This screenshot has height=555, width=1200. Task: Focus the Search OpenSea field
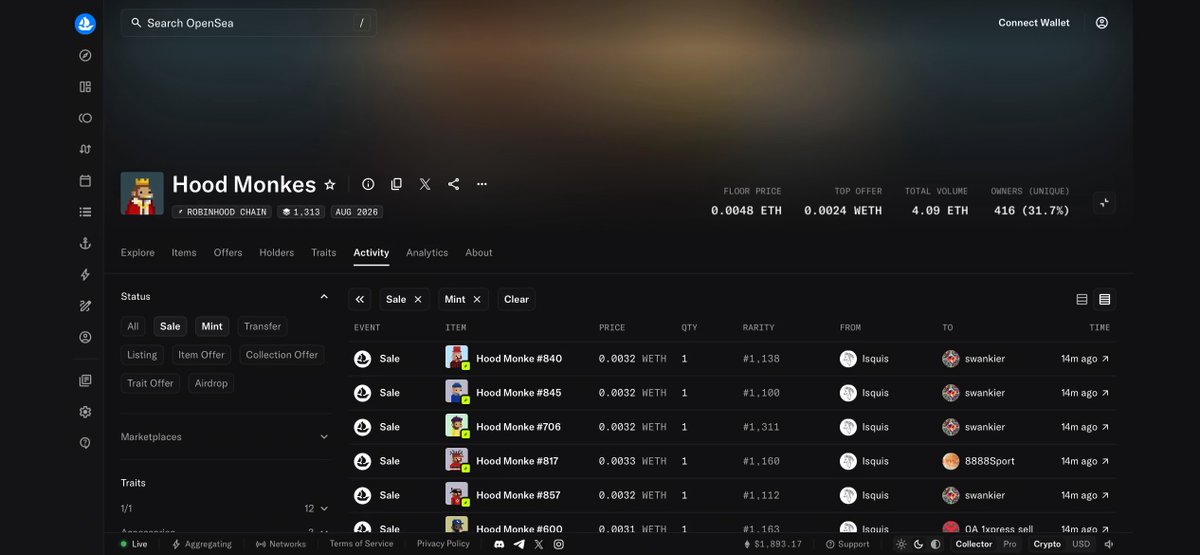pyautogui.click(x=249, y=23)
